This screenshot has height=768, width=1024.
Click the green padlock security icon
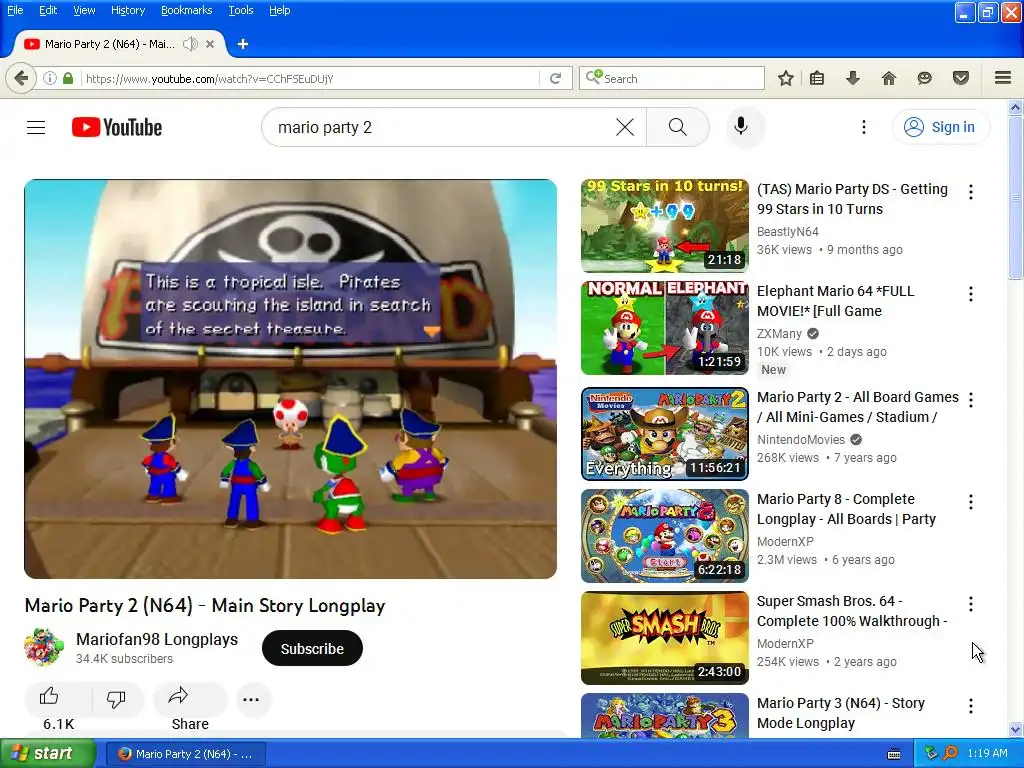pos(68,78)
